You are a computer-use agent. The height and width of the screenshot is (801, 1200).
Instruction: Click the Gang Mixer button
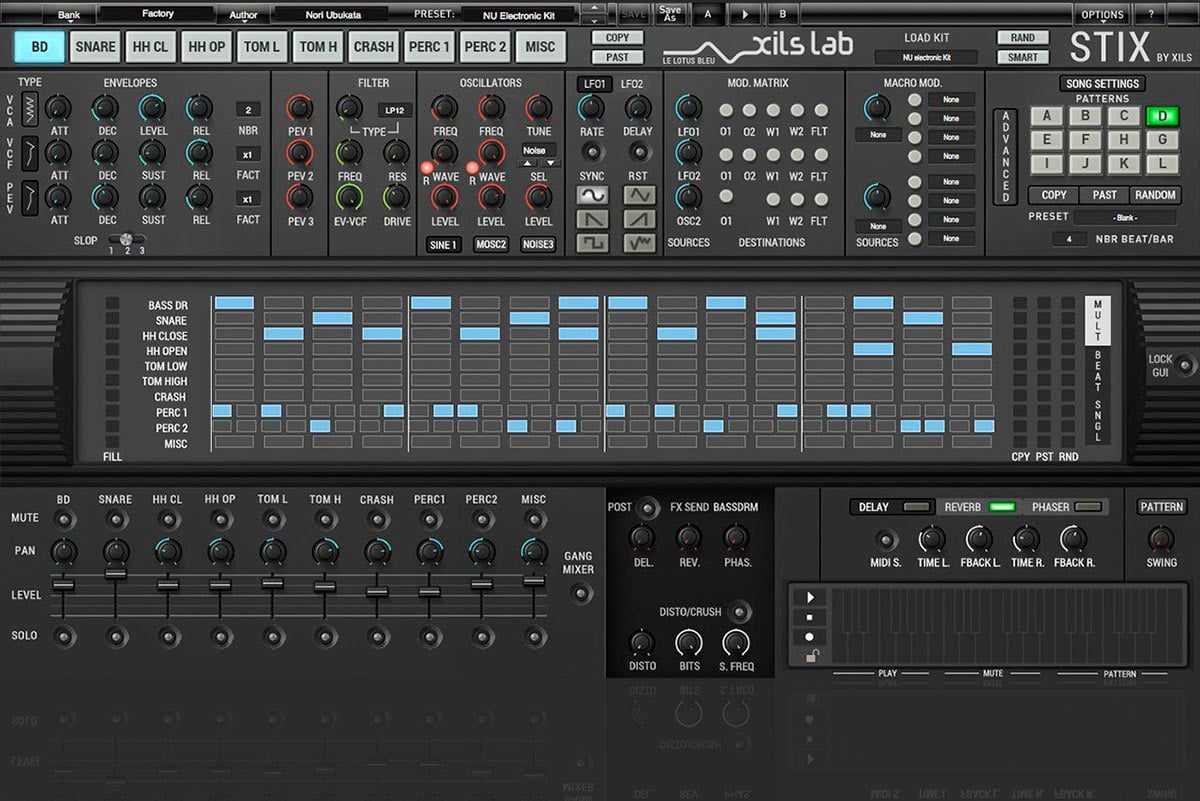coord(579,592)
